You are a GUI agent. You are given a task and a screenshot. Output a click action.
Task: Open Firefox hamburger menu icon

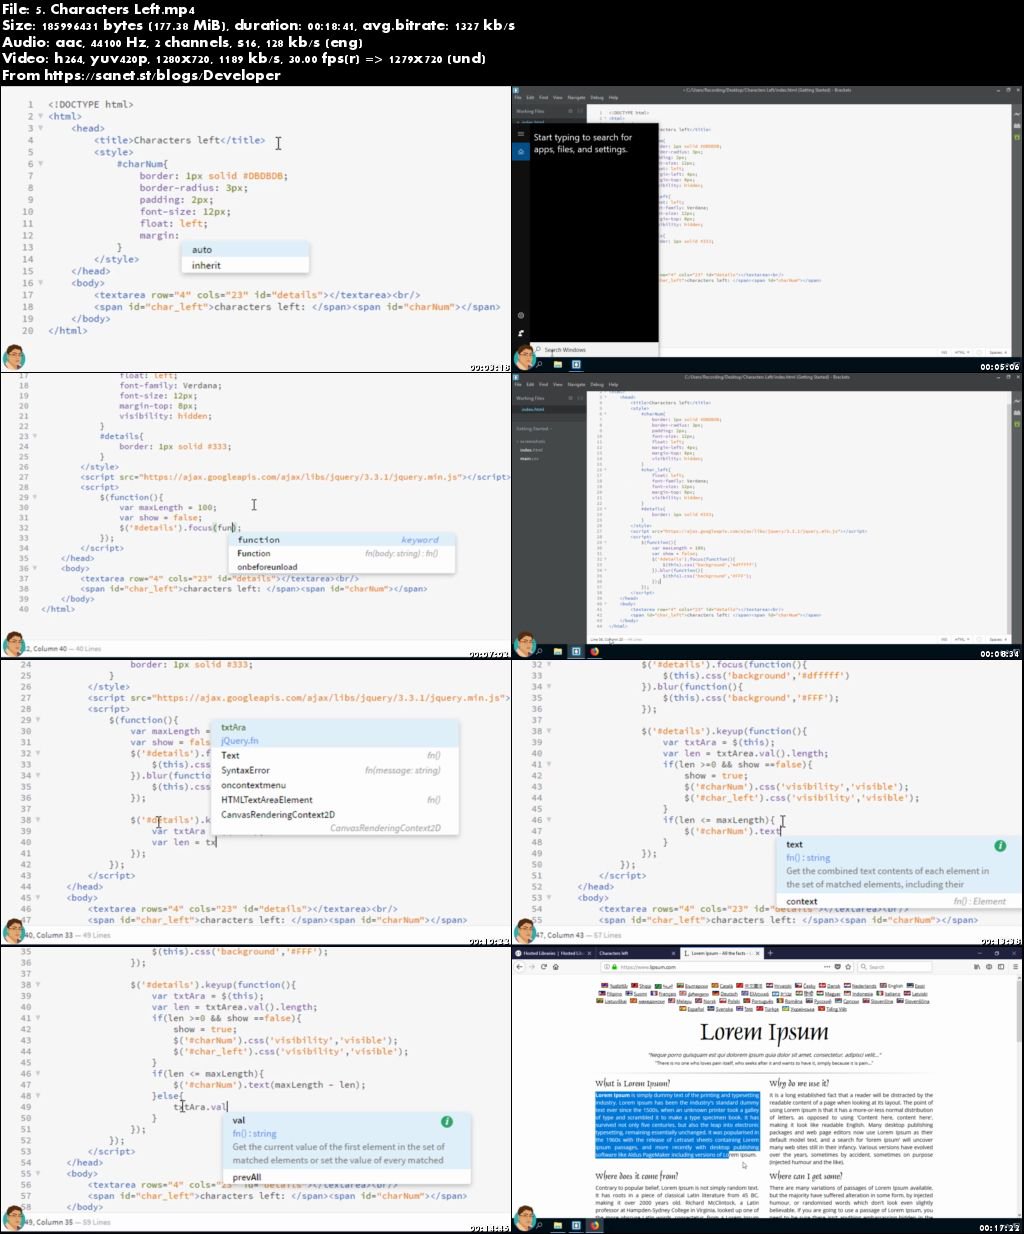pos(1015,967)
